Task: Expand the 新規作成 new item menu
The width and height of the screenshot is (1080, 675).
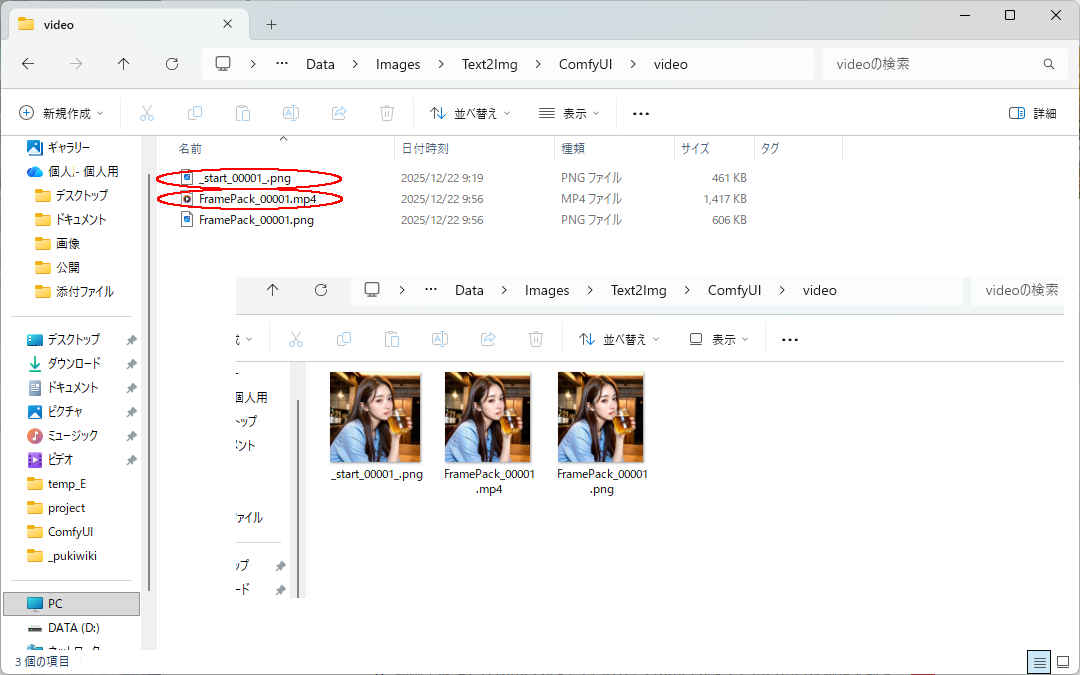Action: coord(62,113)
